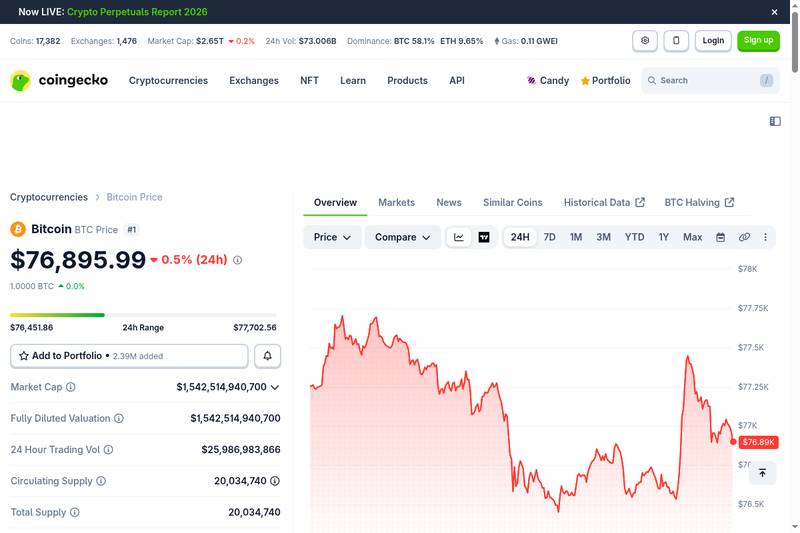Click 24 Hour Trading Vol info icon
The width and height of the screenshot is (800, 533).
coord(108,450)
